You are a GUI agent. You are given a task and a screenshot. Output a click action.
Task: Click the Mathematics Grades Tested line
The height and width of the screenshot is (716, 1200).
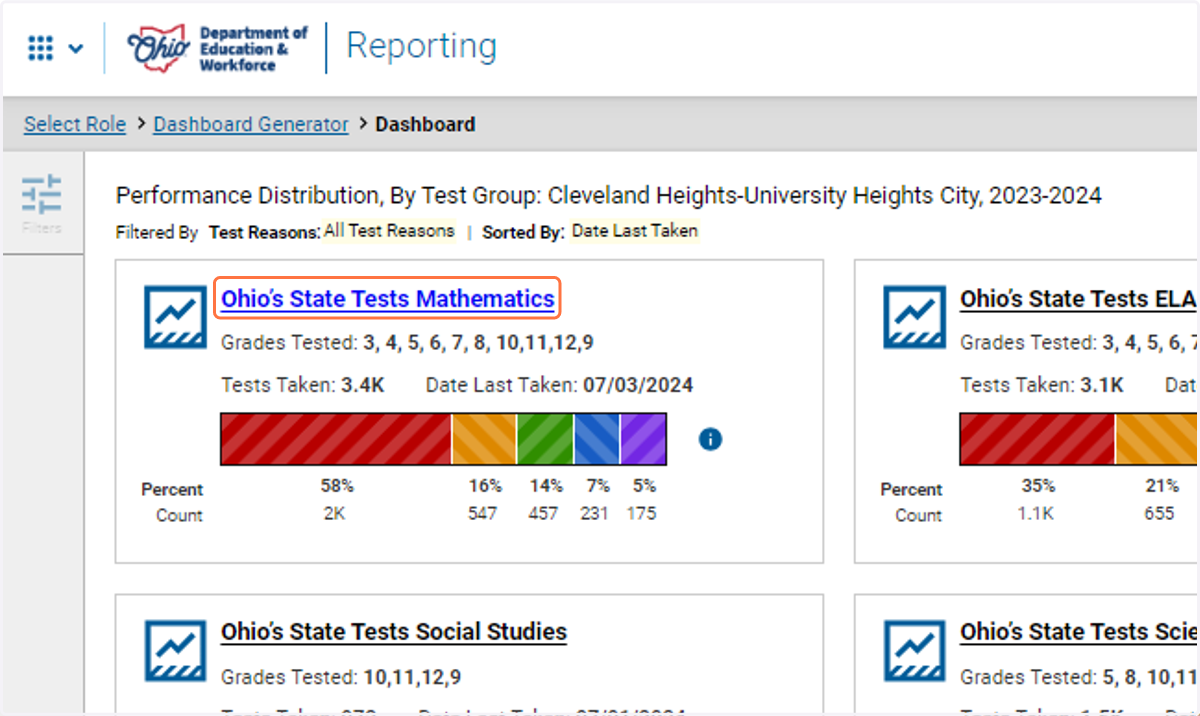click(407, 342)
